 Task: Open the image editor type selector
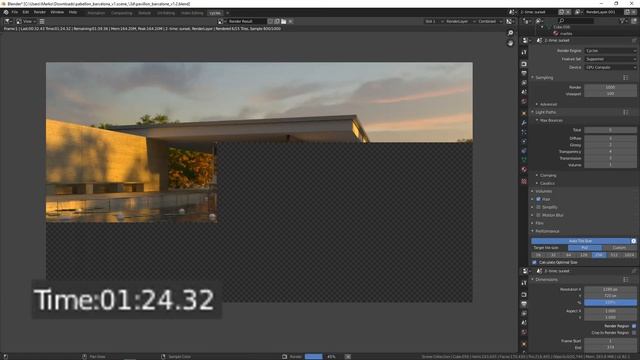point(8,21)
